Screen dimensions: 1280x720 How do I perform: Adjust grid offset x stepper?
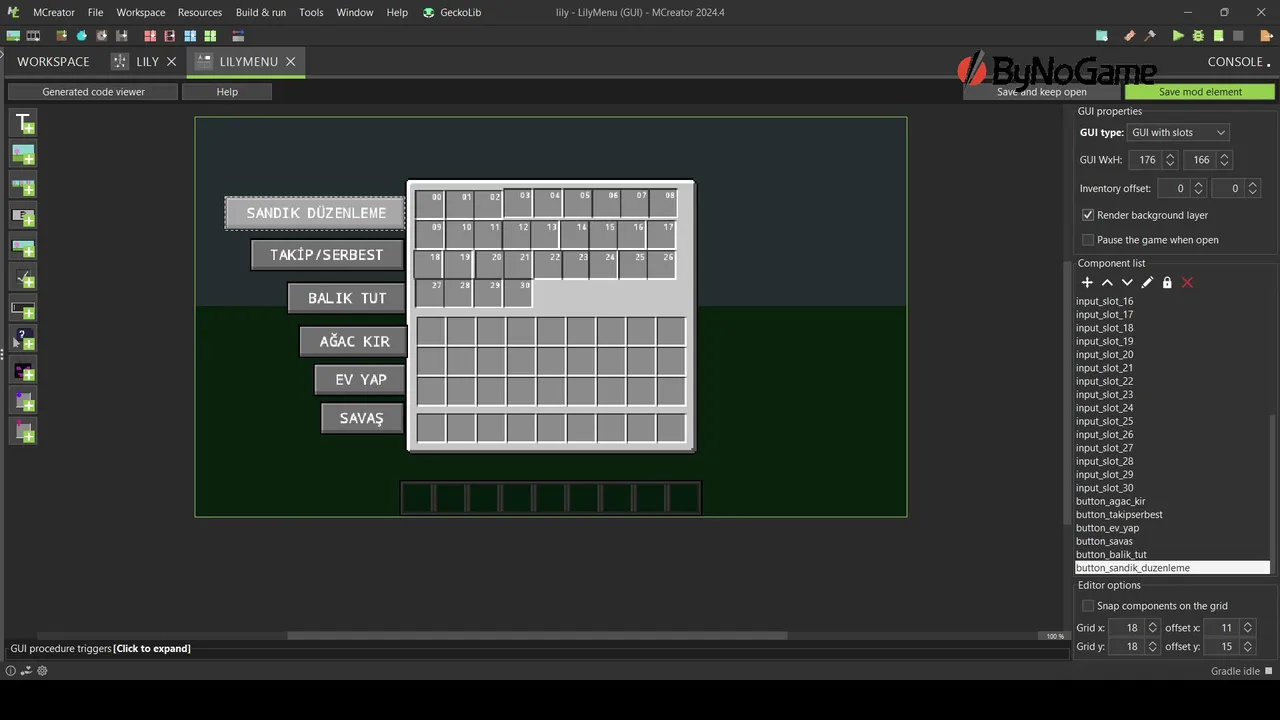pyautogui.click(x=1247, y=628)
